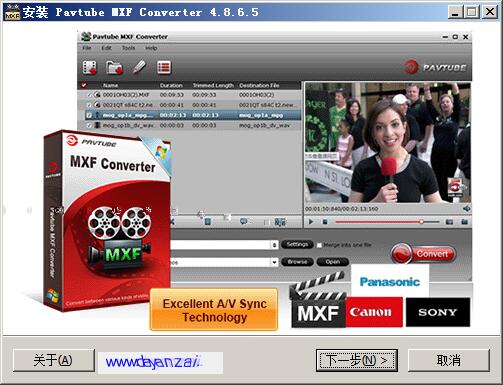Viewport: 503px width, 385px height.
Task: Open the www.dayanzai website link
Action: click(160, 362)
